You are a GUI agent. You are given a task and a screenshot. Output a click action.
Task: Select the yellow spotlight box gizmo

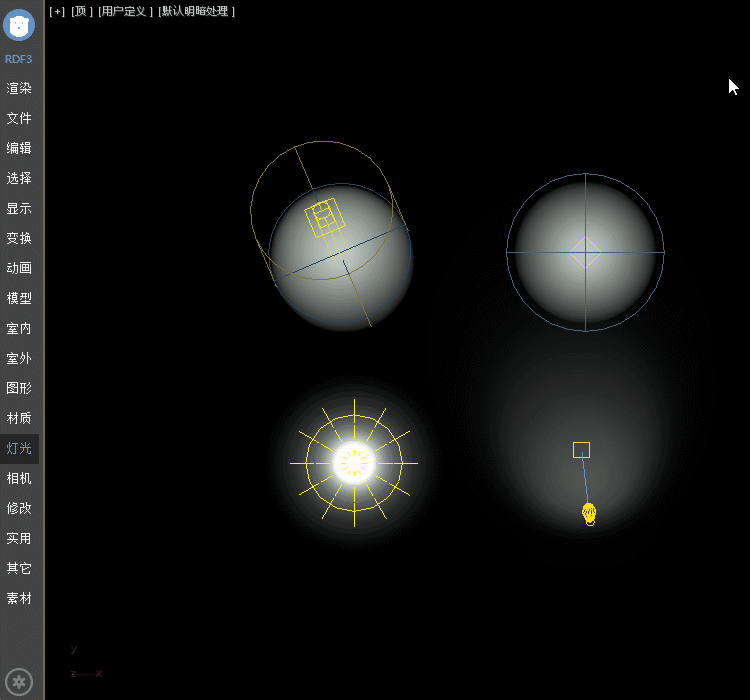tap(324, 217)
